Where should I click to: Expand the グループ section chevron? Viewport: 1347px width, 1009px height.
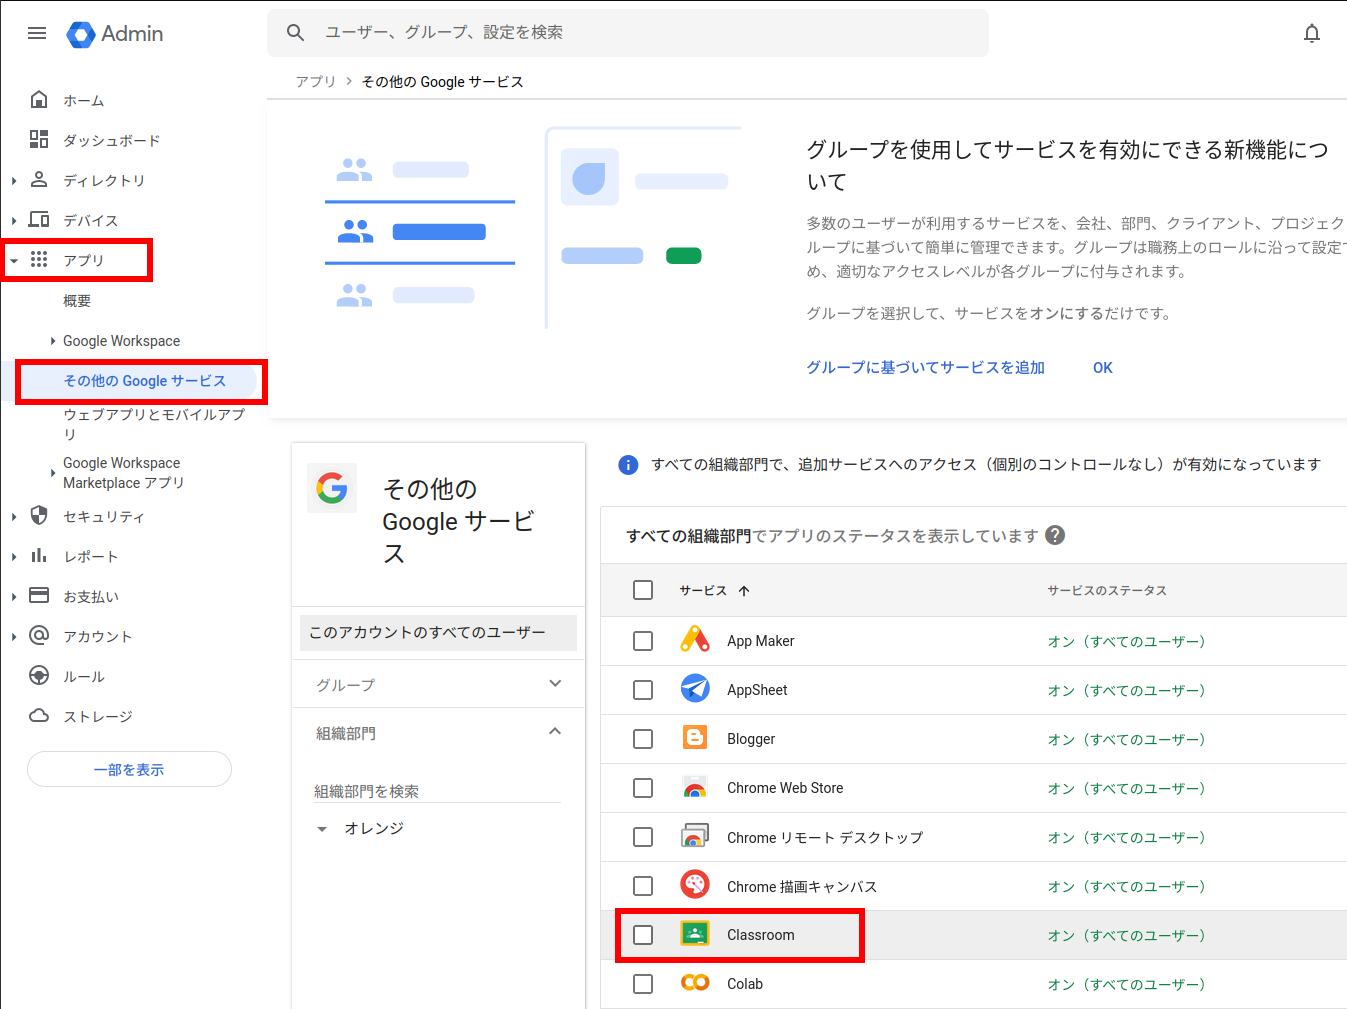555,684
